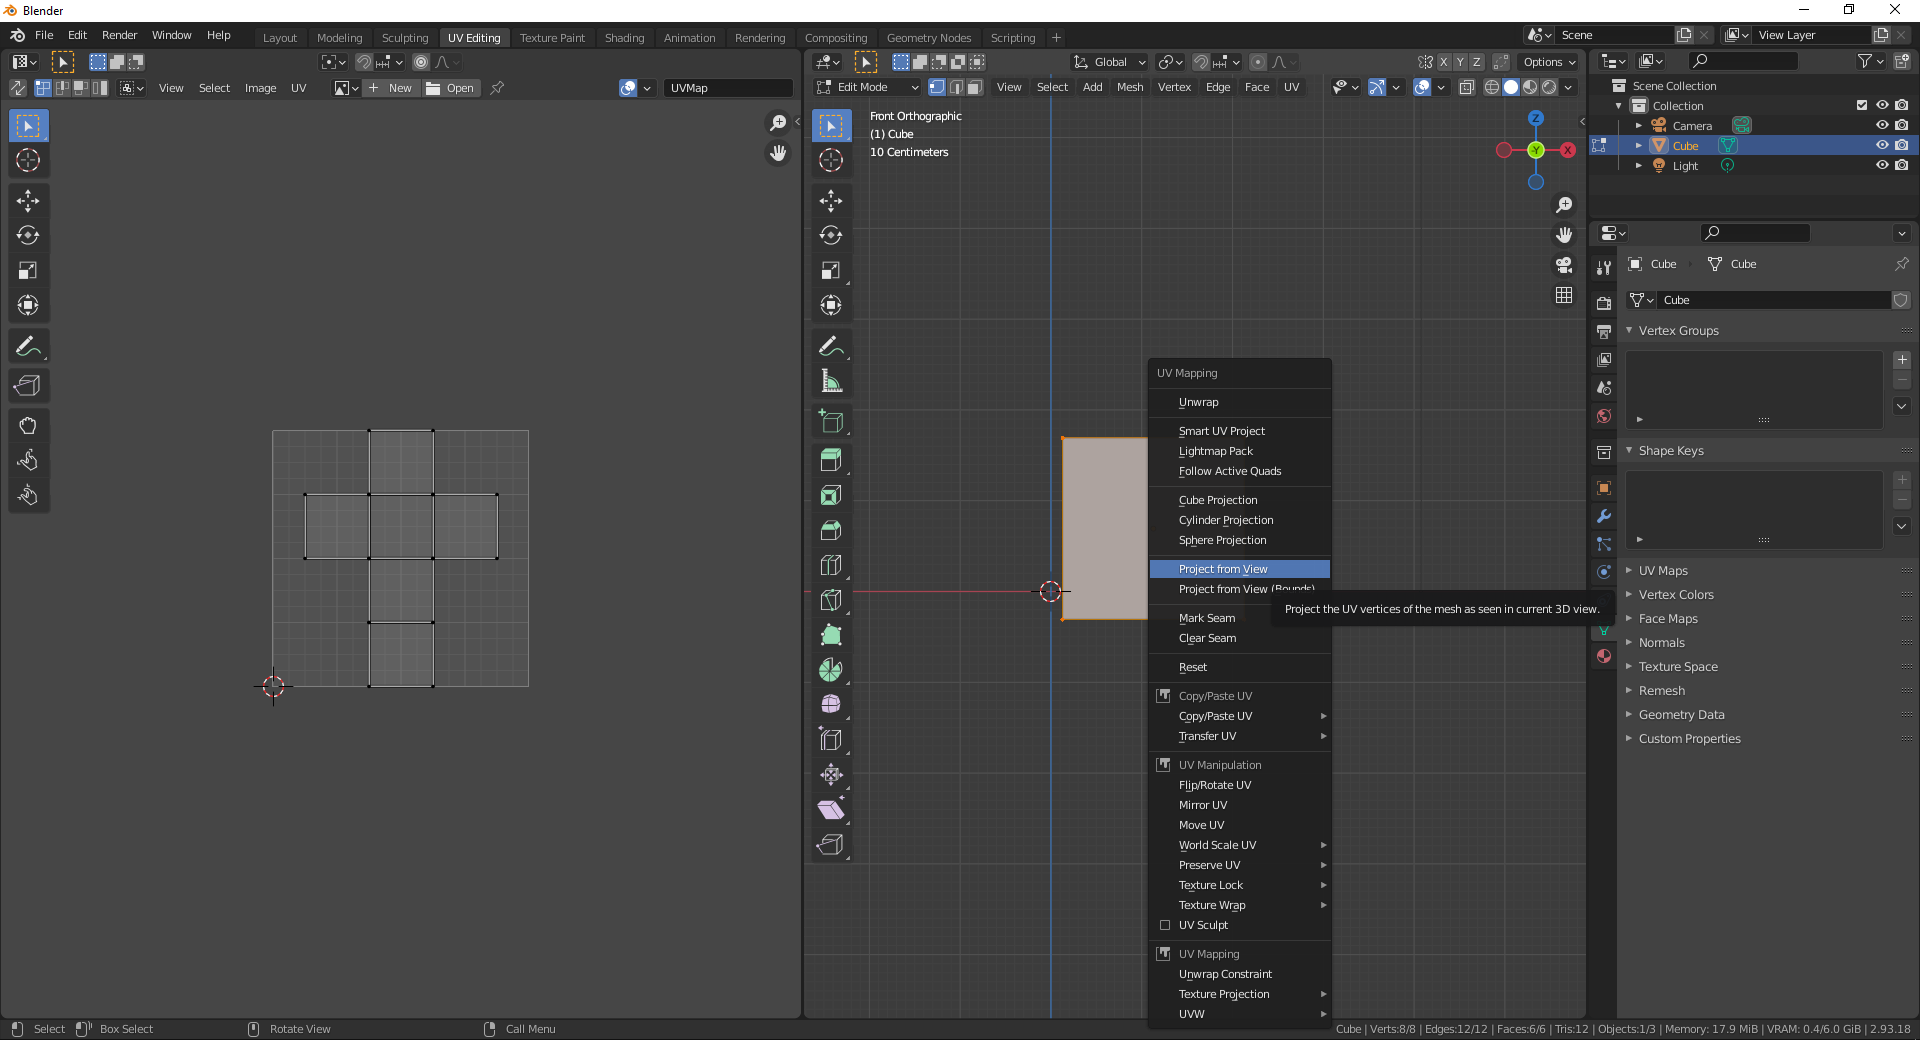Expand the Geometry Data panel

tap(1681, 715)
